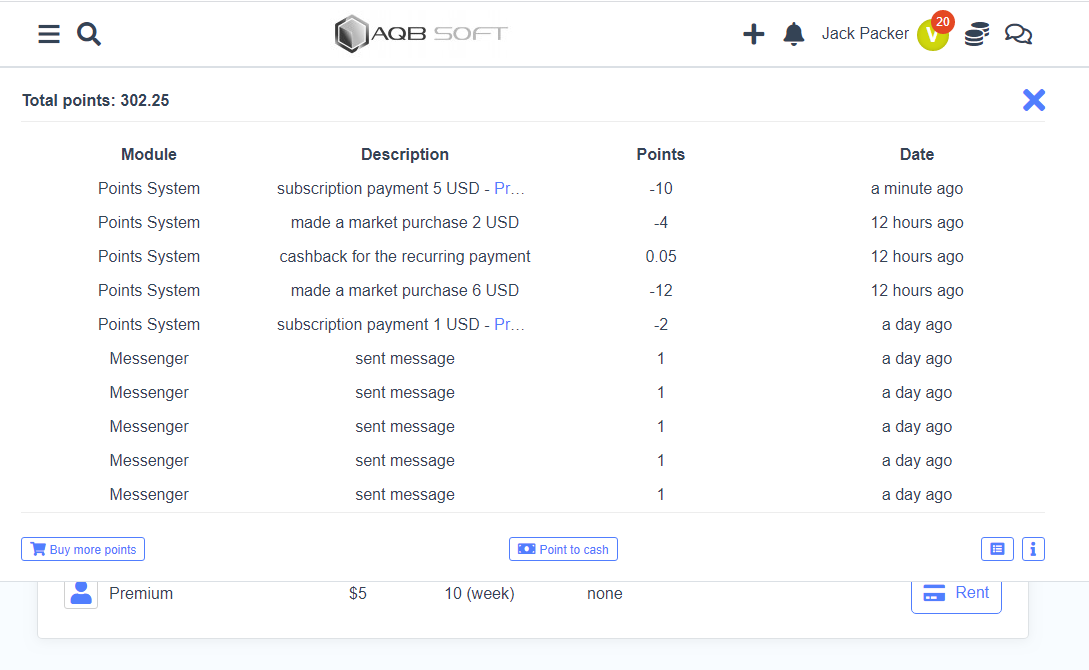Click the Rent button for Premium
Screen dimensions: 1089x670
click(956, 593)
